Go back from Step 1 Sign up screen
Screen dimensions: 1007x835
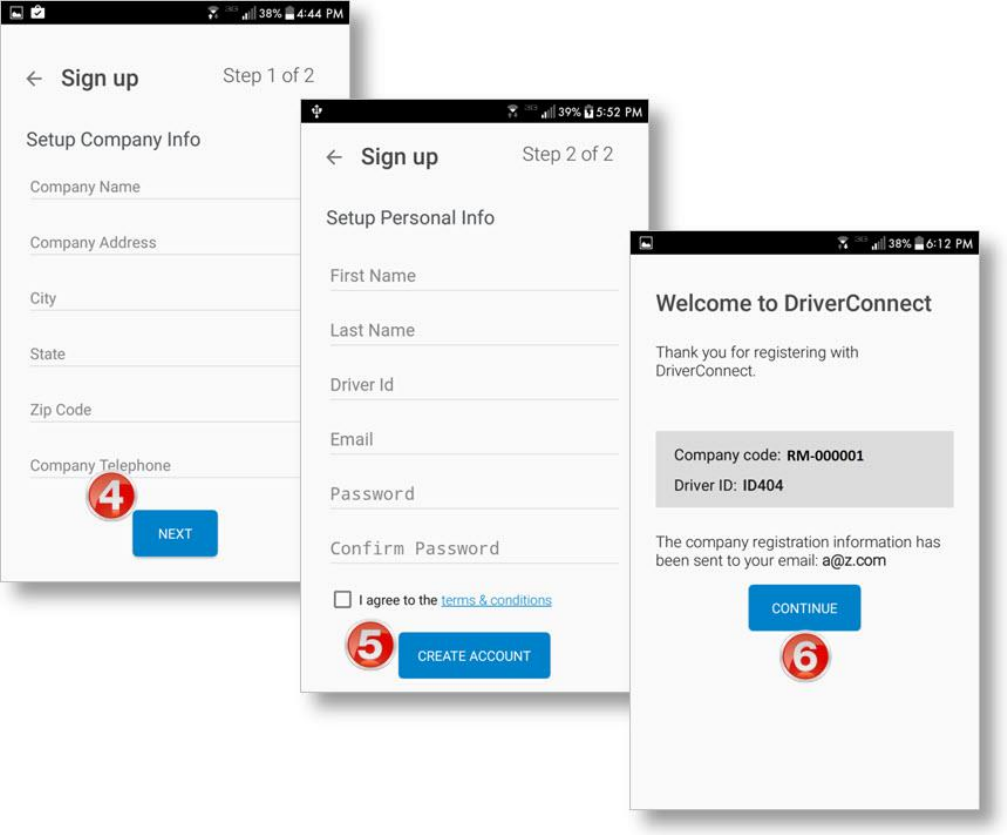pos(34,78)
